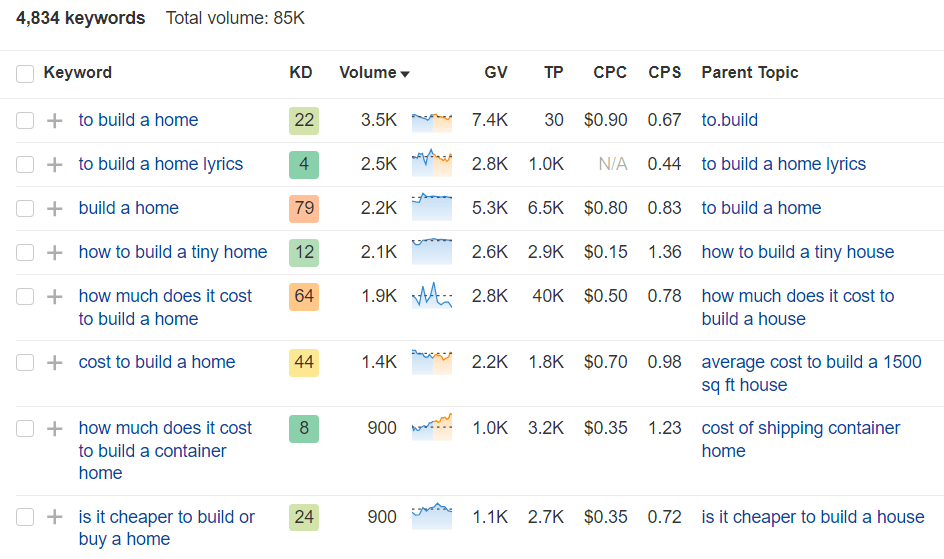Click the Keyword column header

78,72
